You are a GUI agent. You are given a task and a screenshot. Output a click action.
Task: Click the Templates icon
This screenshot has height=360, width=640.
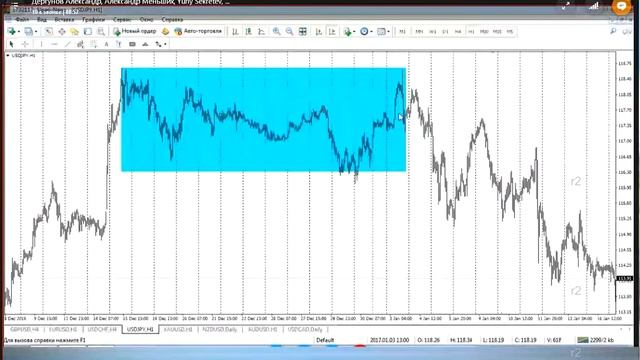point(381,31)
